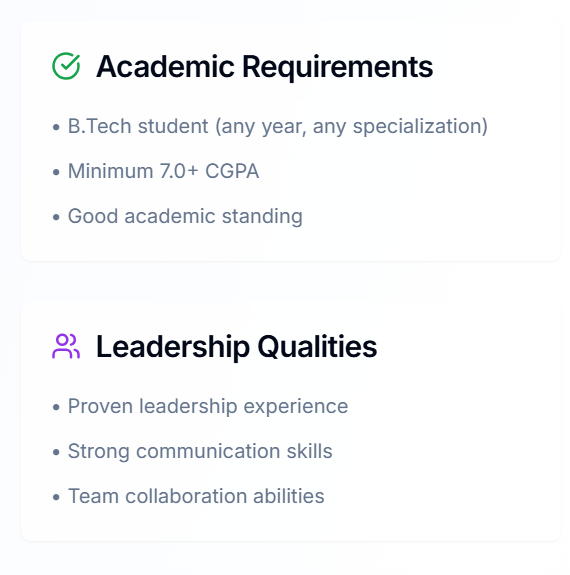Select the Leadership Qualities heading
Viewport: 570px width, 575px height.
tap(237, 347)
